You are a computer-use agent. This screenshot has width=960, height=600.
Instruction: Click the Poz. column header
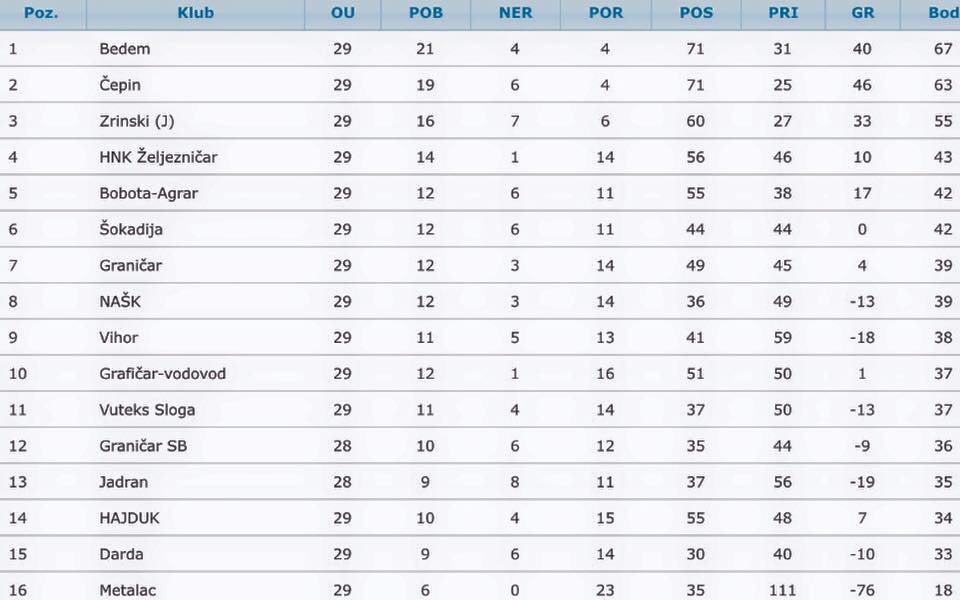point(41,13)
